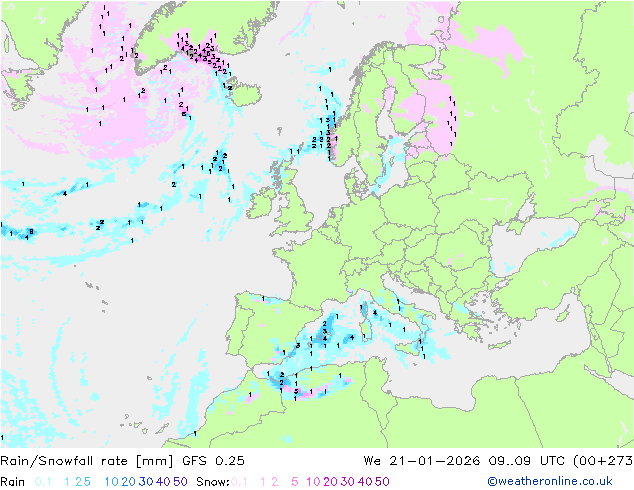The image size is (634, 490).
Task: Pick the Snow legend value 5
Action: pos(295,482)
